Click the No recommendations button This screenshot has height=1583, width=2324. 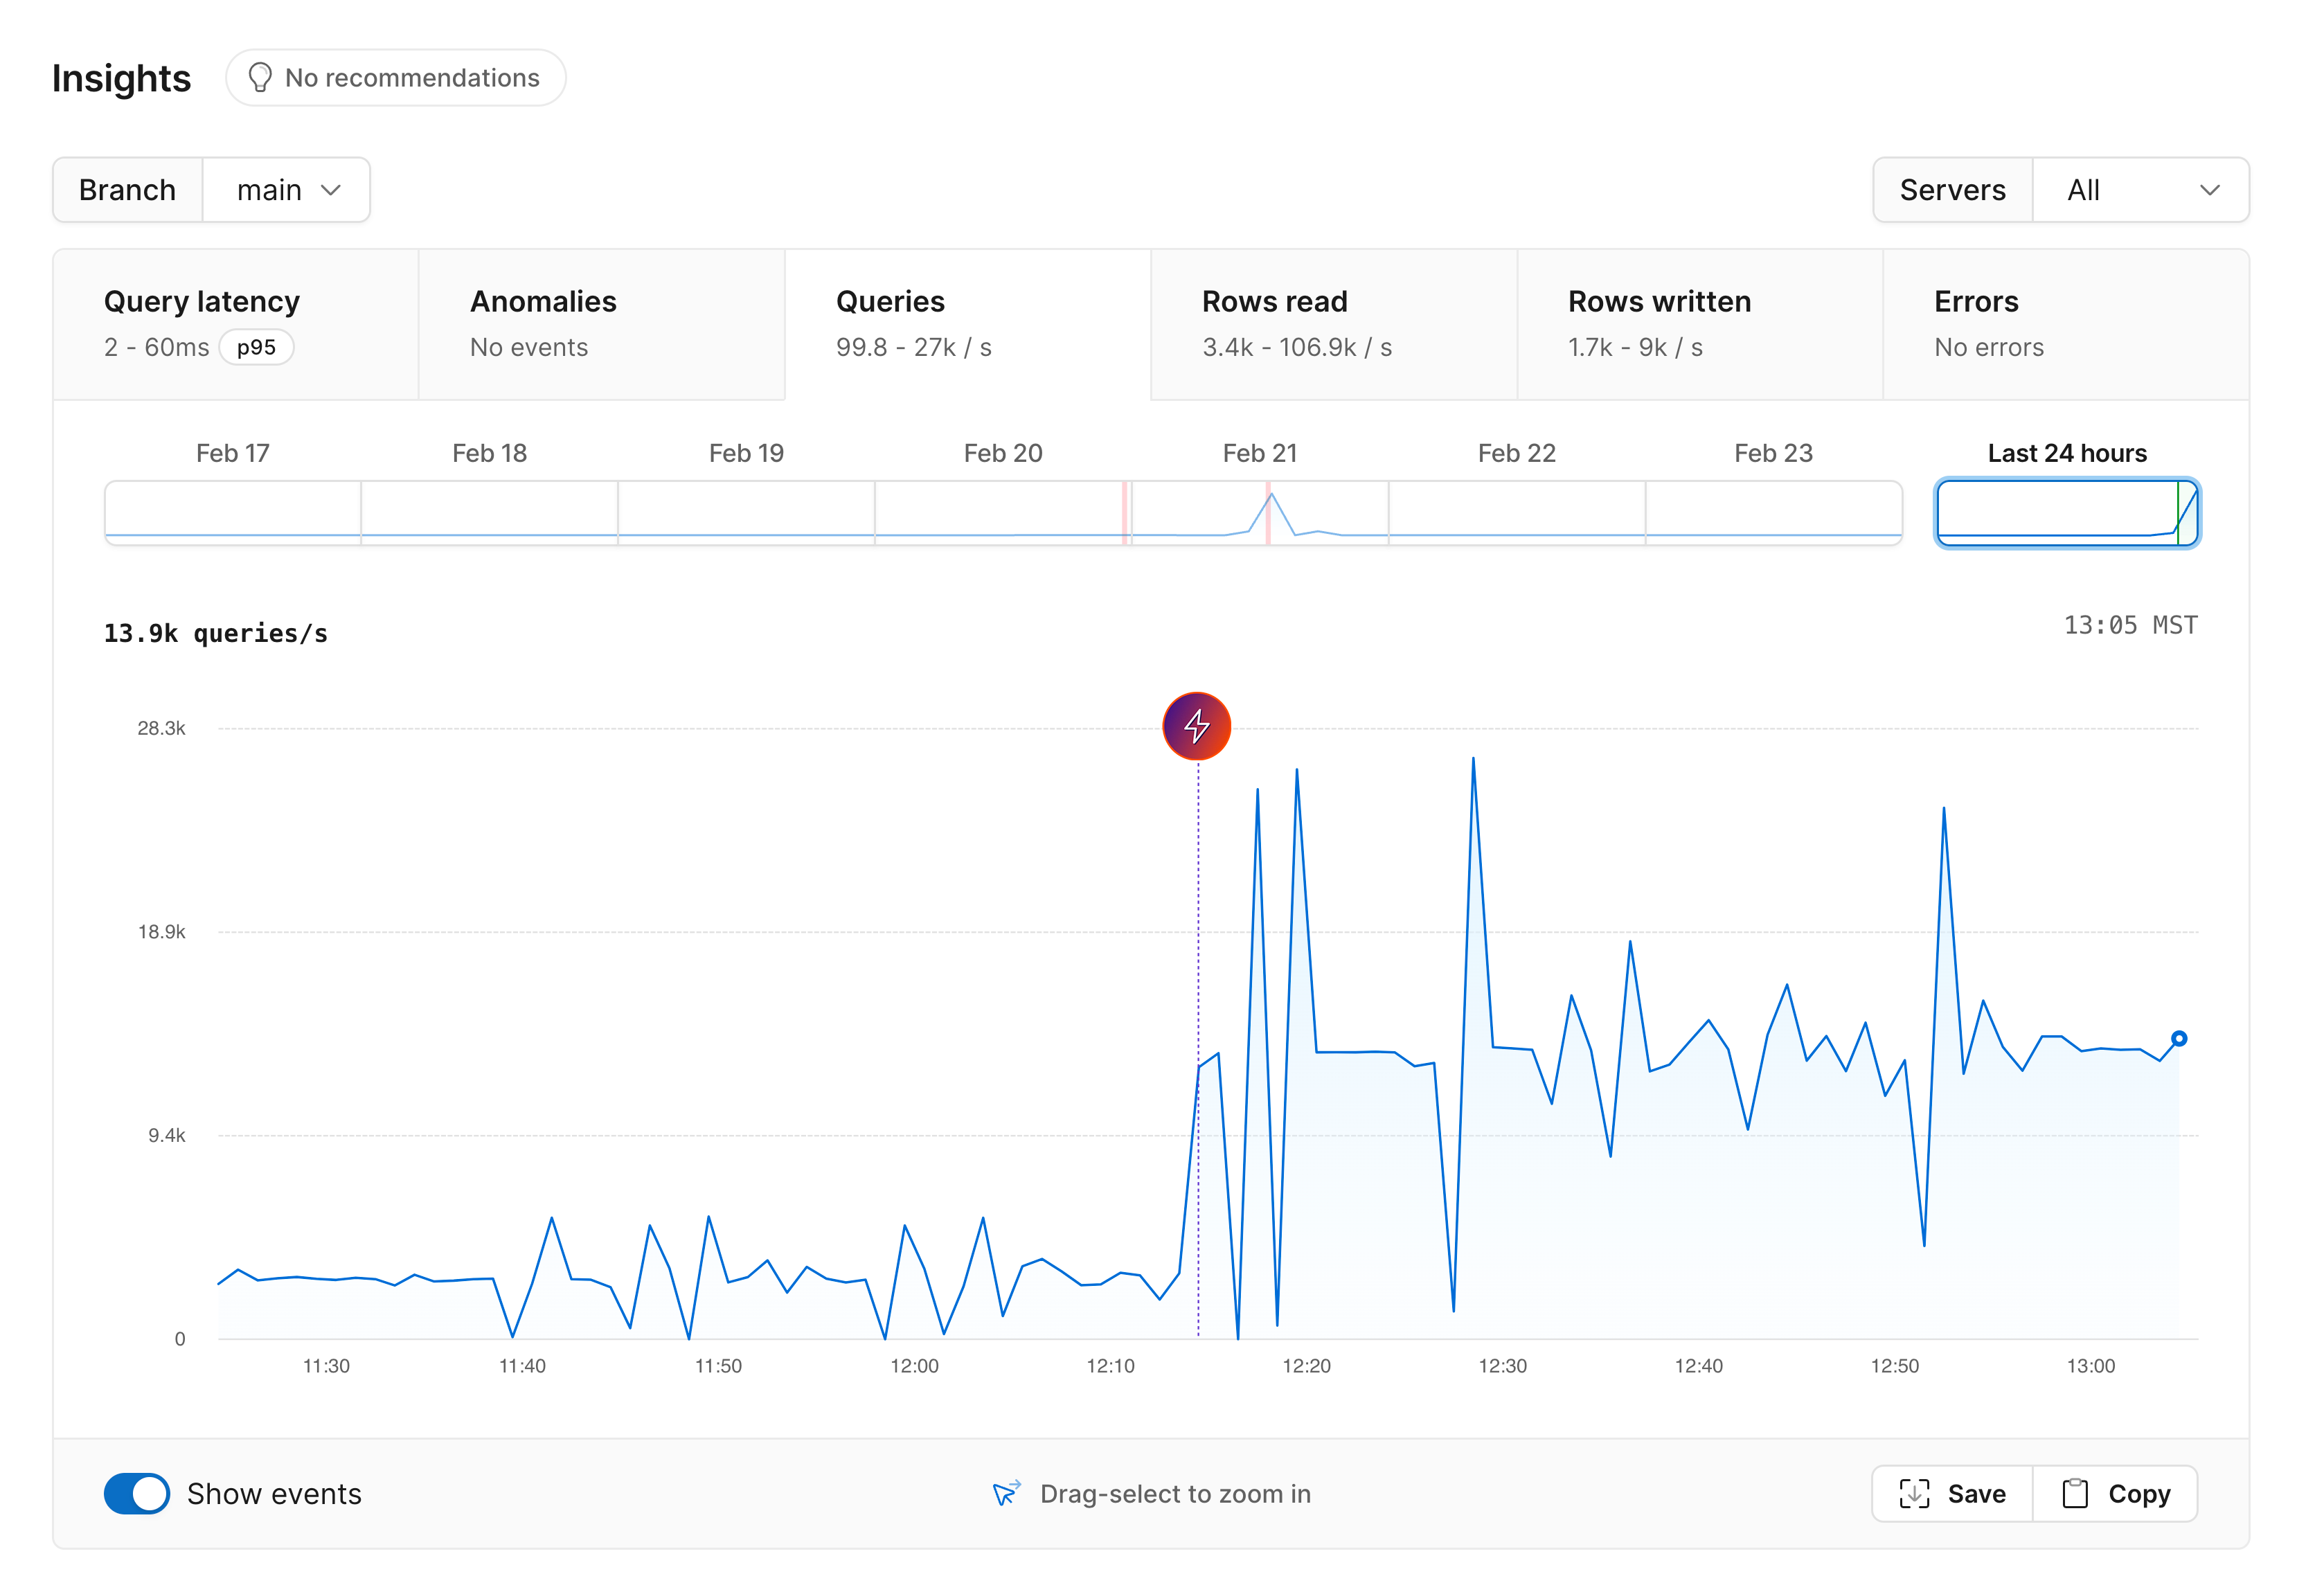396,78
